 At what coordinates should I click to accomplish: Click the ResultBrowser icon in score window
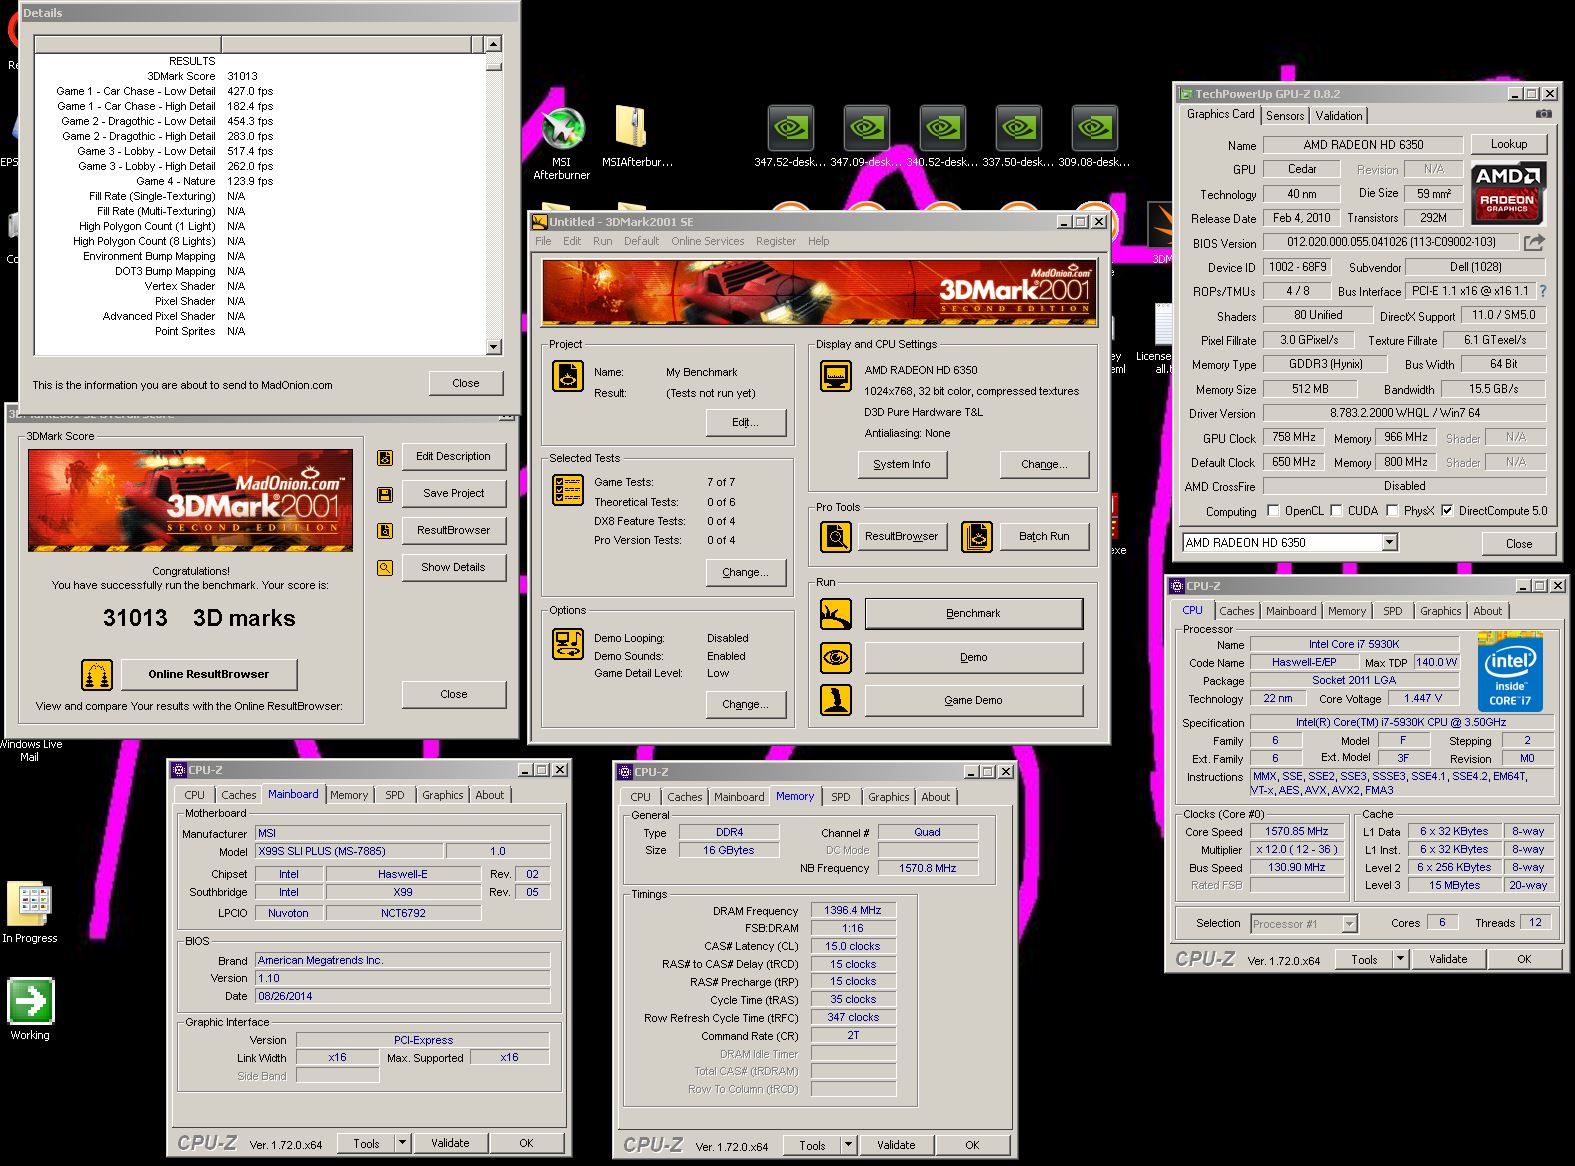[x=385, y=531]
